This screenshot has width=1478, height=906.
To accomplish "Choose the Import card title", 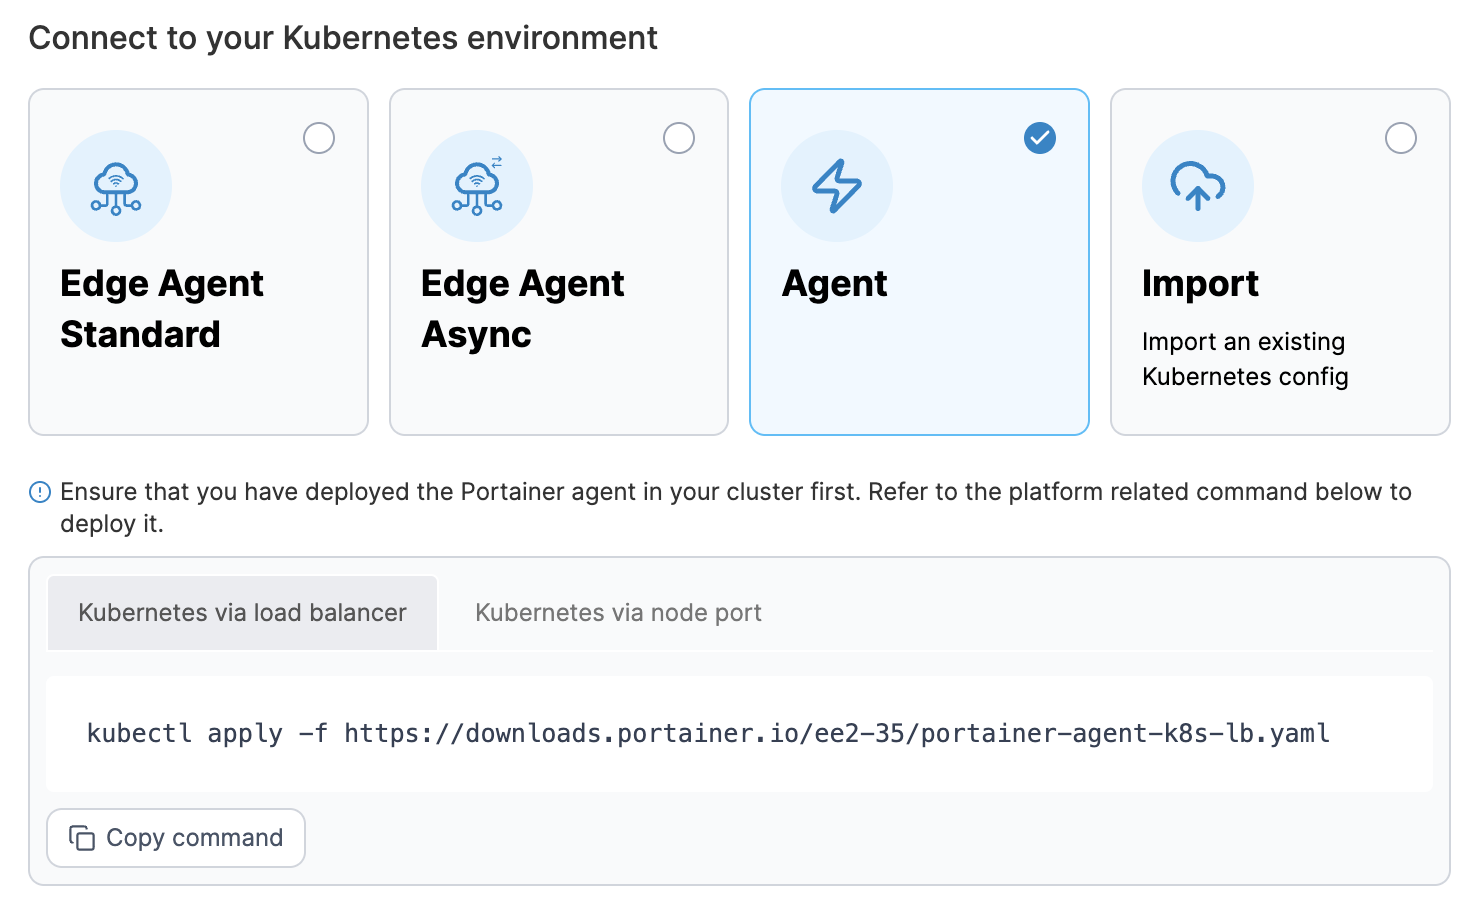I will coord(1200,284).
